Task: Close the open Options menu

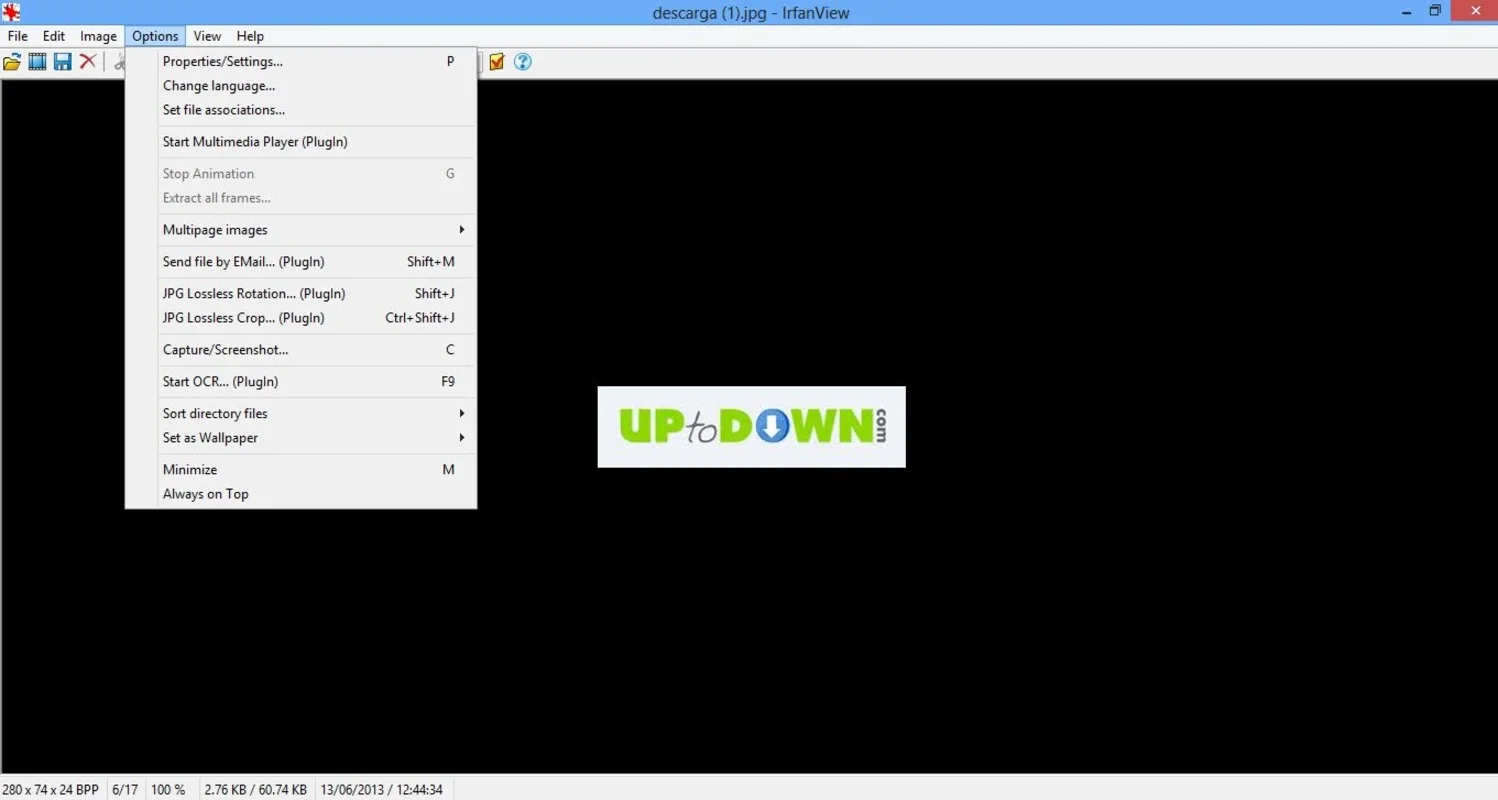Action: point(155,36)
